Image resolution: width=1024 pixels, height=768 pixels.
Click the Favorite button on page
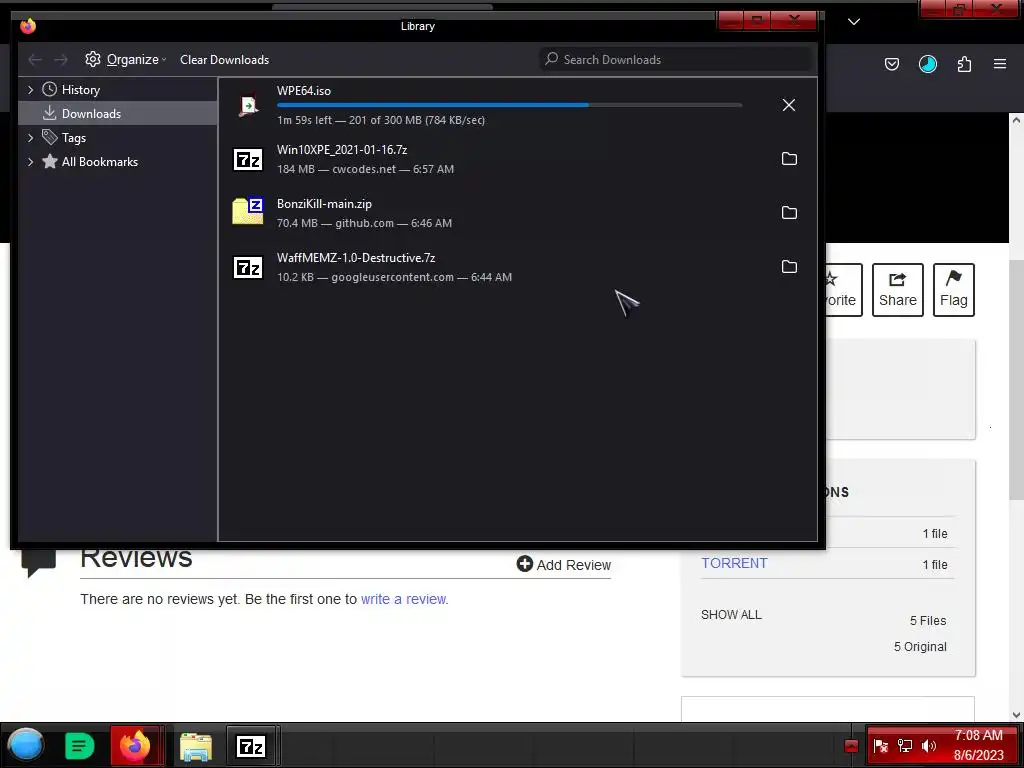pyautogui.click(x=844, y=290)
